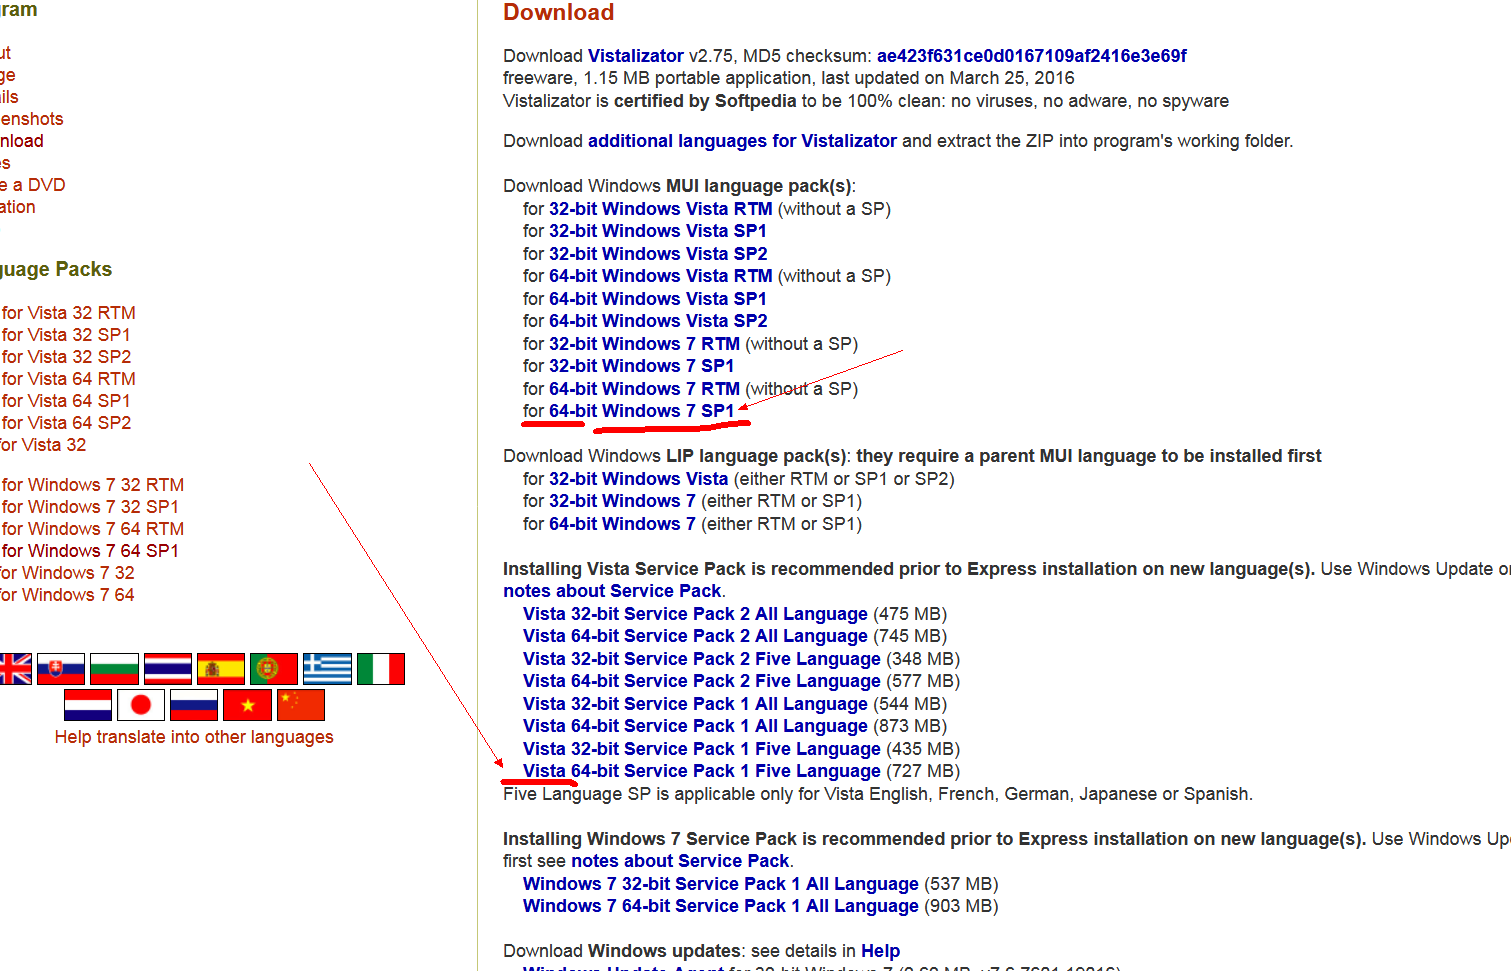Image resolution: width=1511 pixels, height=971 pixels.
Task: Open sidebar link for Vista 64 RTM
Action: pos(68,379)
